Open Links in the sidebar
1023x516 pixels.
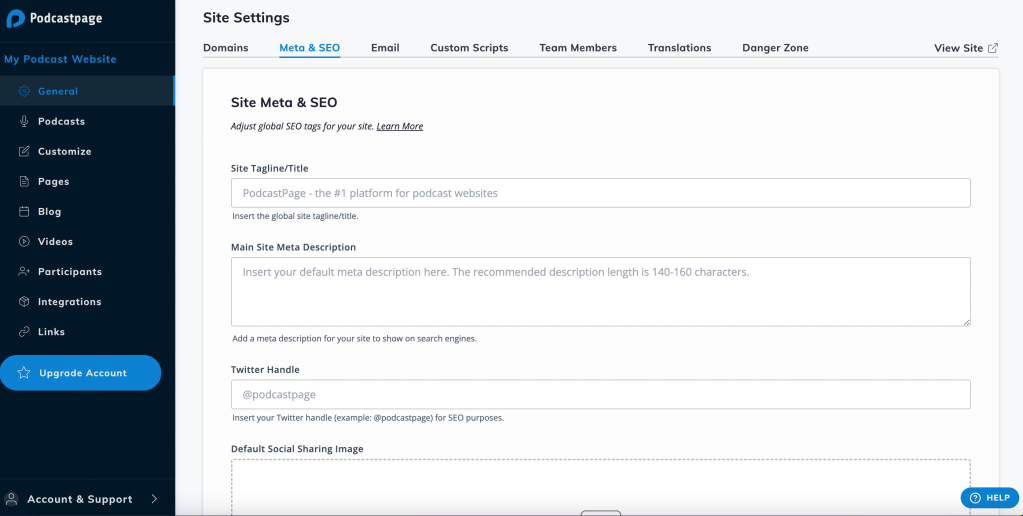coord(87,331)
